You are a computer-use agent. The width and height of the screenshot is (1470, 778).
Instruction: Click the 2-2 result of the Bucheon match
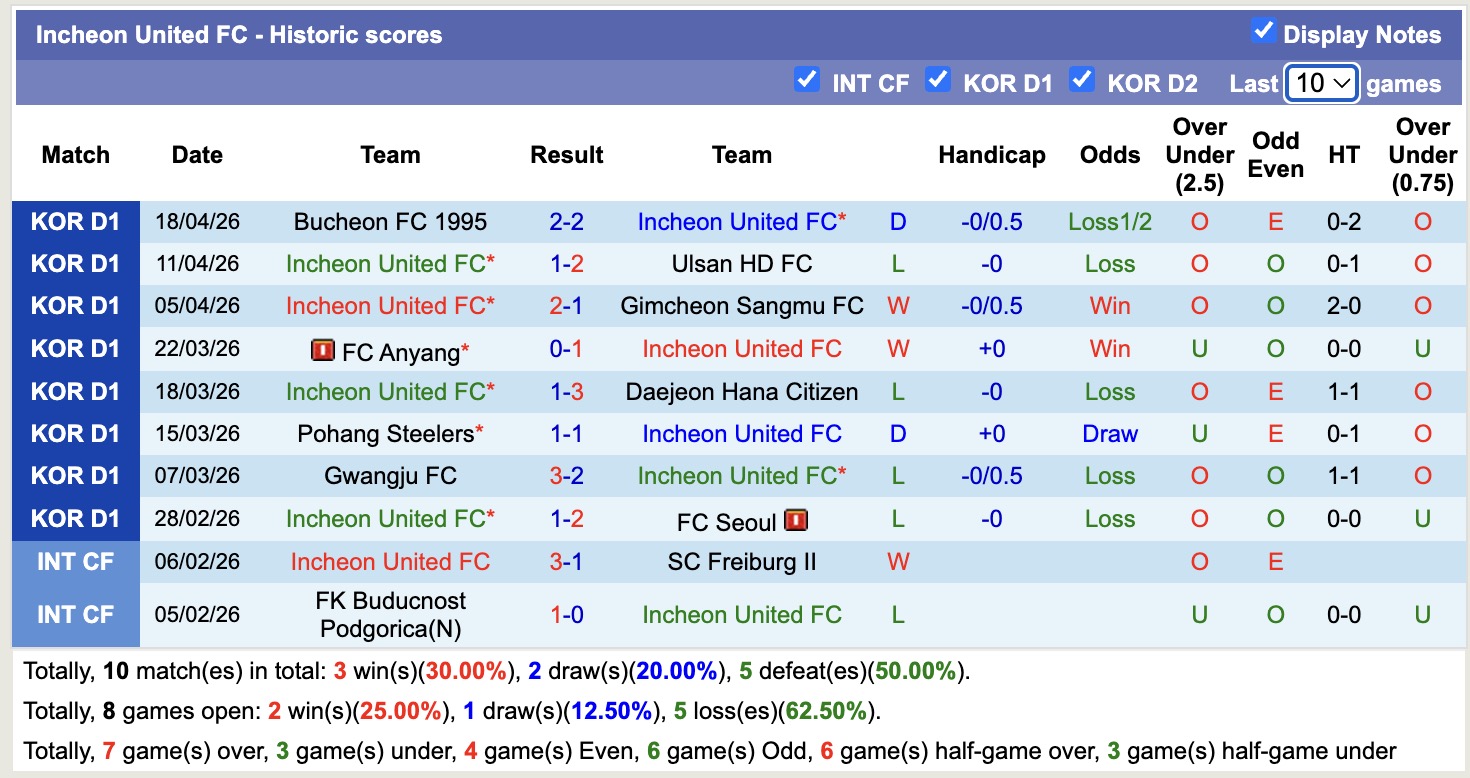point(566,221)
